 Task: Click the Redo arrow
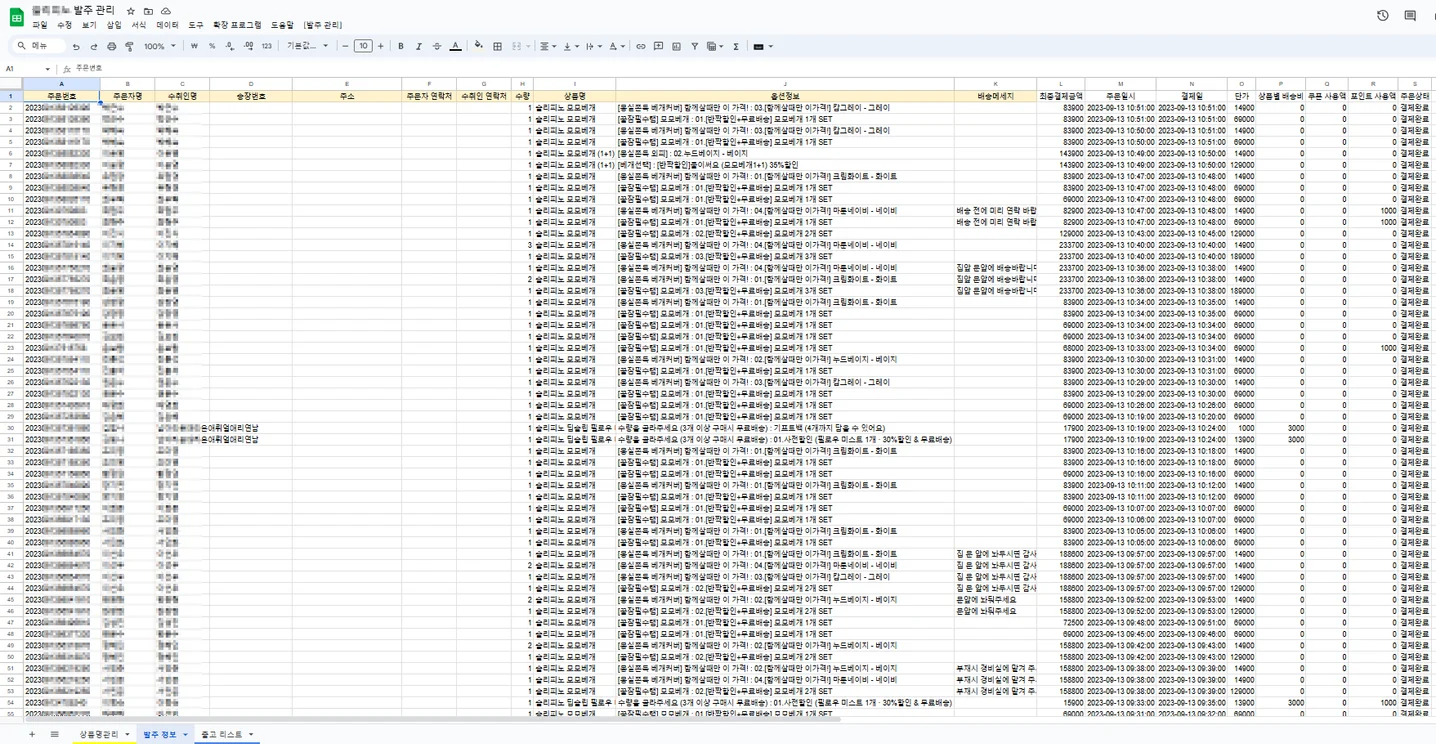pos(94,46)
